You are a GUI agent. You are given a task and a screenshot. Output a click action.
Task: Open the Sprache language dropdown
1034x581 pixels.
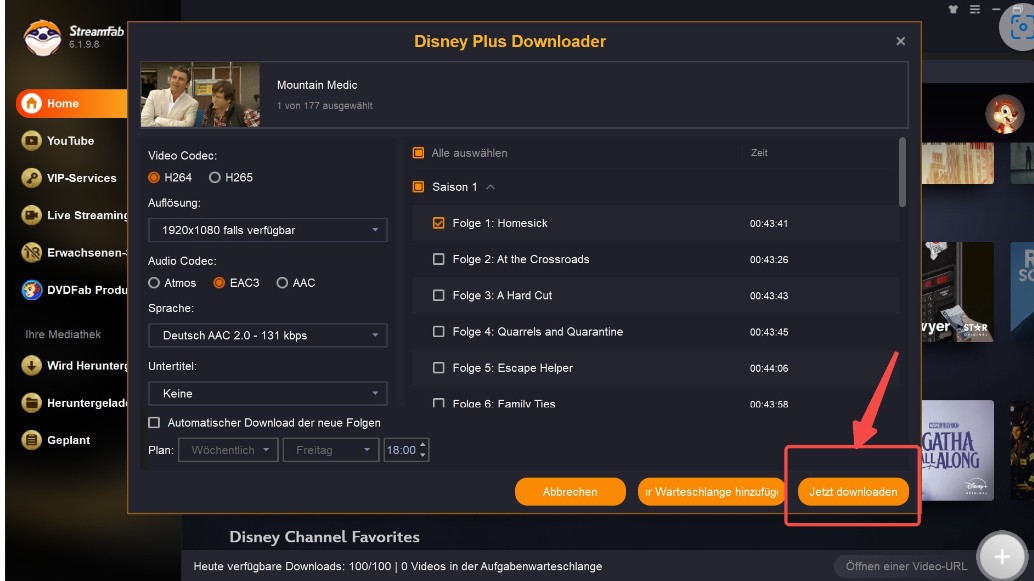(268, 335)
